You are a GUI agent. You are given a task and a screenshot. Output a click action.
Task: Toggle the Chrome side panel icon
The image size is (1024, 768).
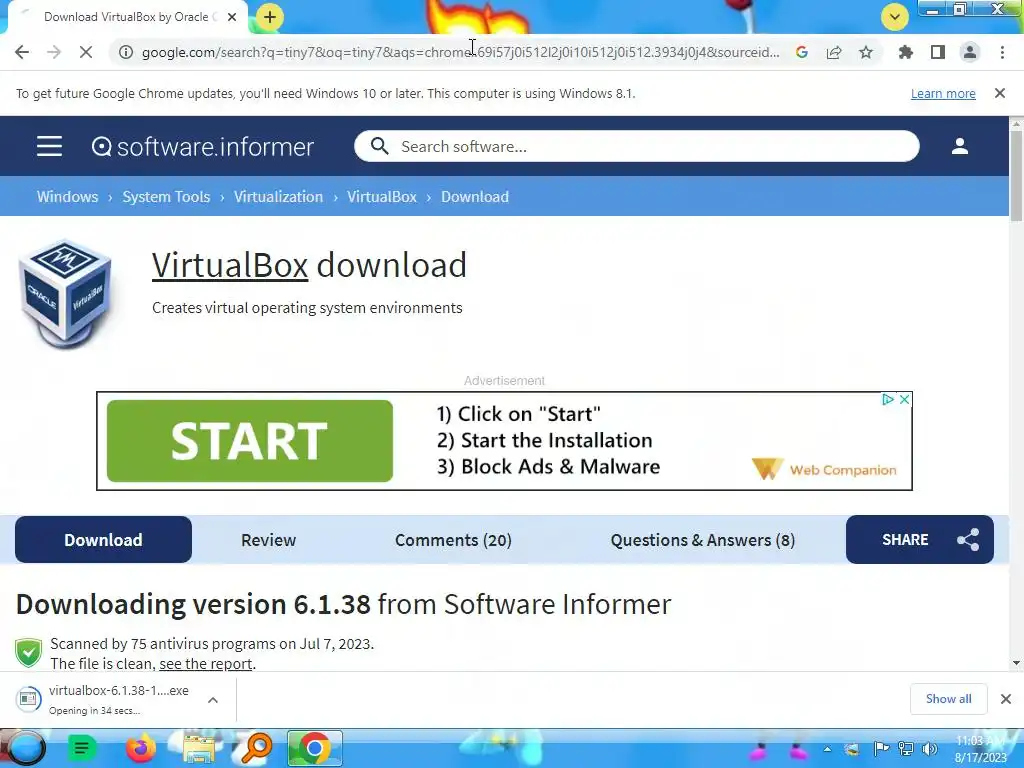938,52
